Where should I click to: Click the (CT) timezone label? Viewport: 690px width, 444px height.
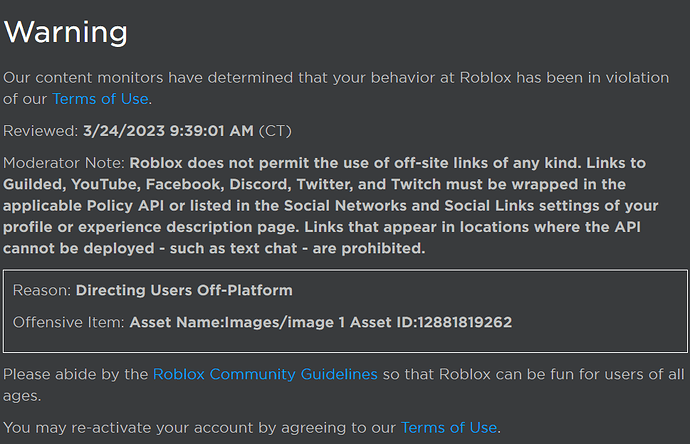(275, 131)
